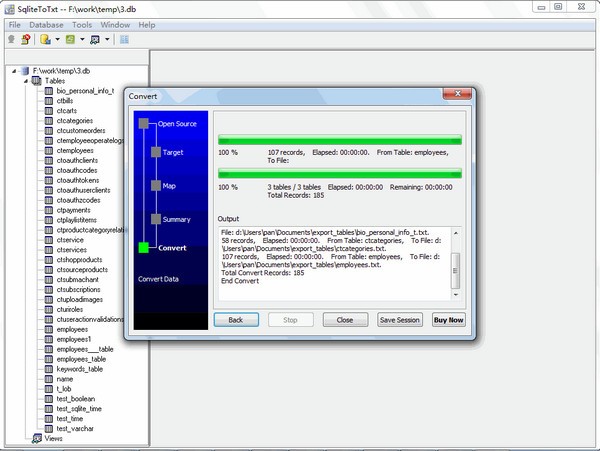Screen dimensions: 600x451
Task: Click the table icon beside ctcategories
Action: point(49,120)
